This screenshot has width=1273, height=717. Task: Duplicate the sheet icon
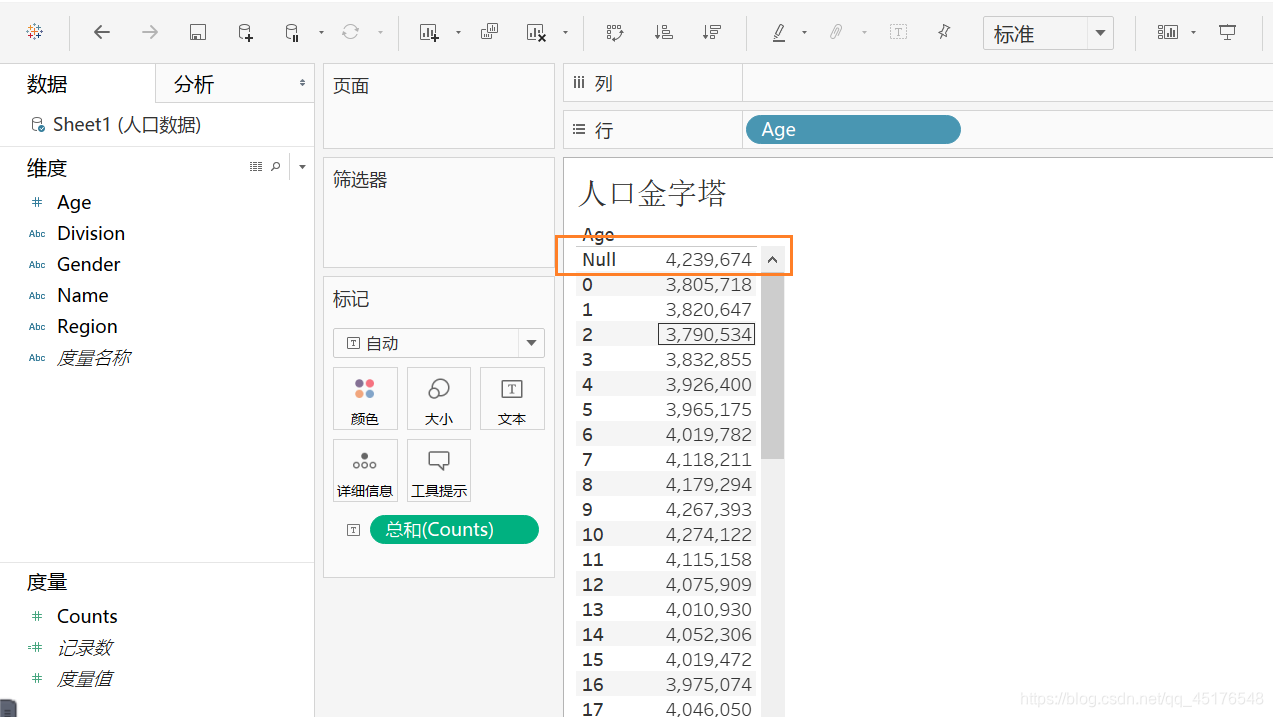click(489, 32)
